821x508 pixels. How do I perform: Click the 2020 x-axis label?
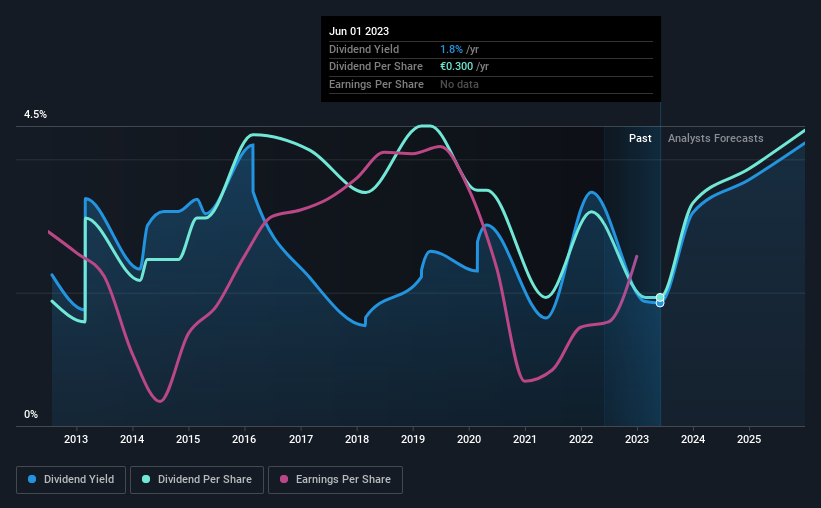click(469, 439)
